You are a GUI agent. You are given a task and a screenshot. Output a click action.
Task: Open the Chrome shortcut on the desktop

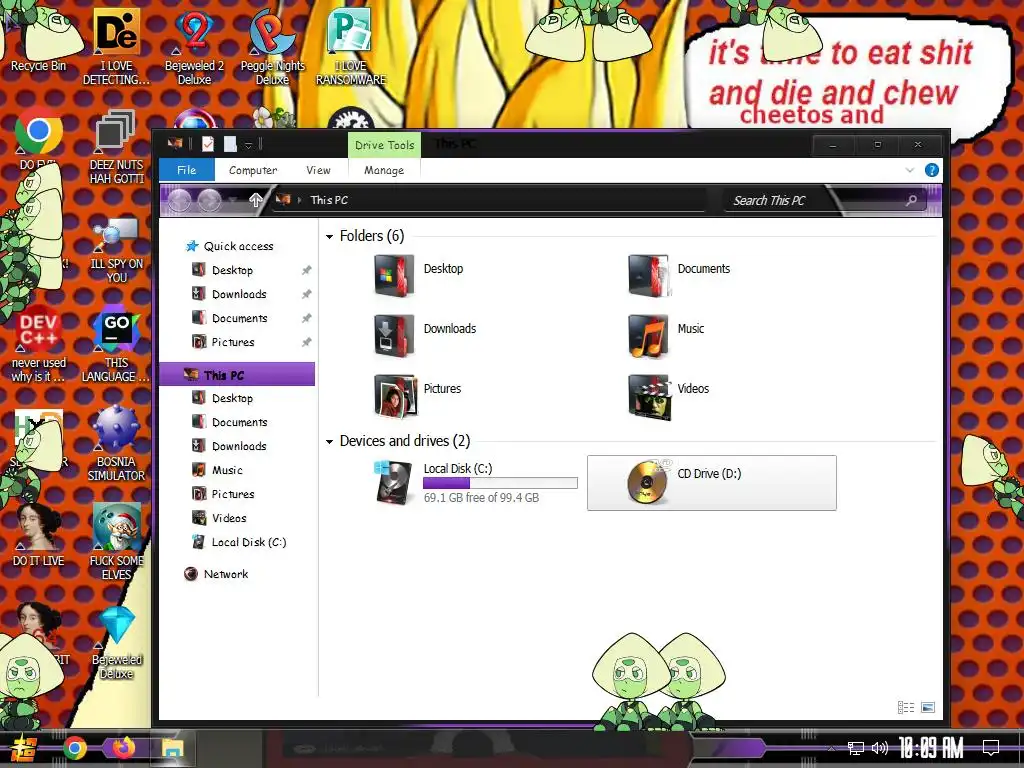click(x=39, y=131)
